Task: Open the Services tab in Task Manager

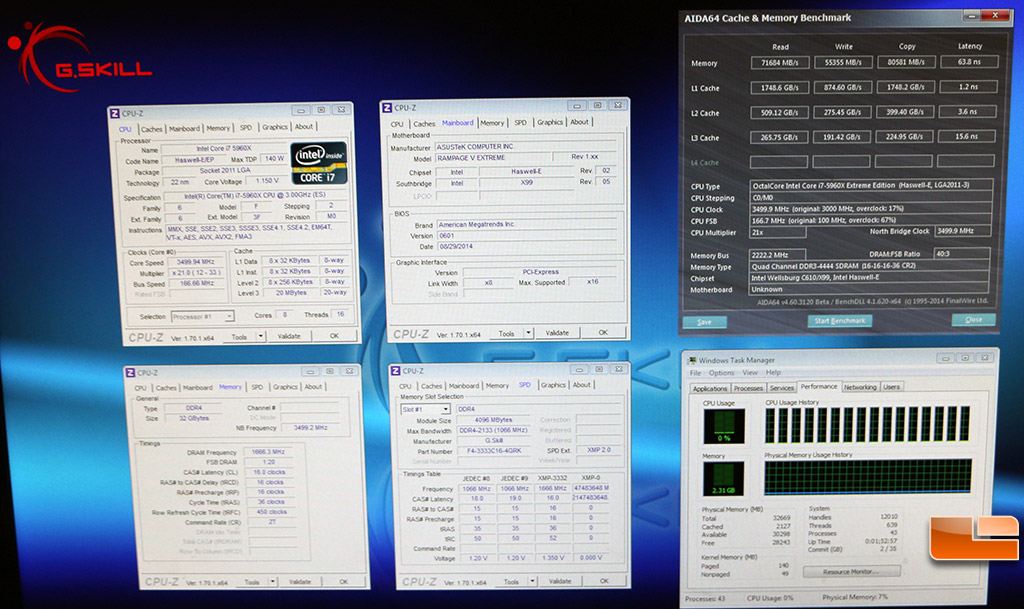Action: [x=782, y=388]
